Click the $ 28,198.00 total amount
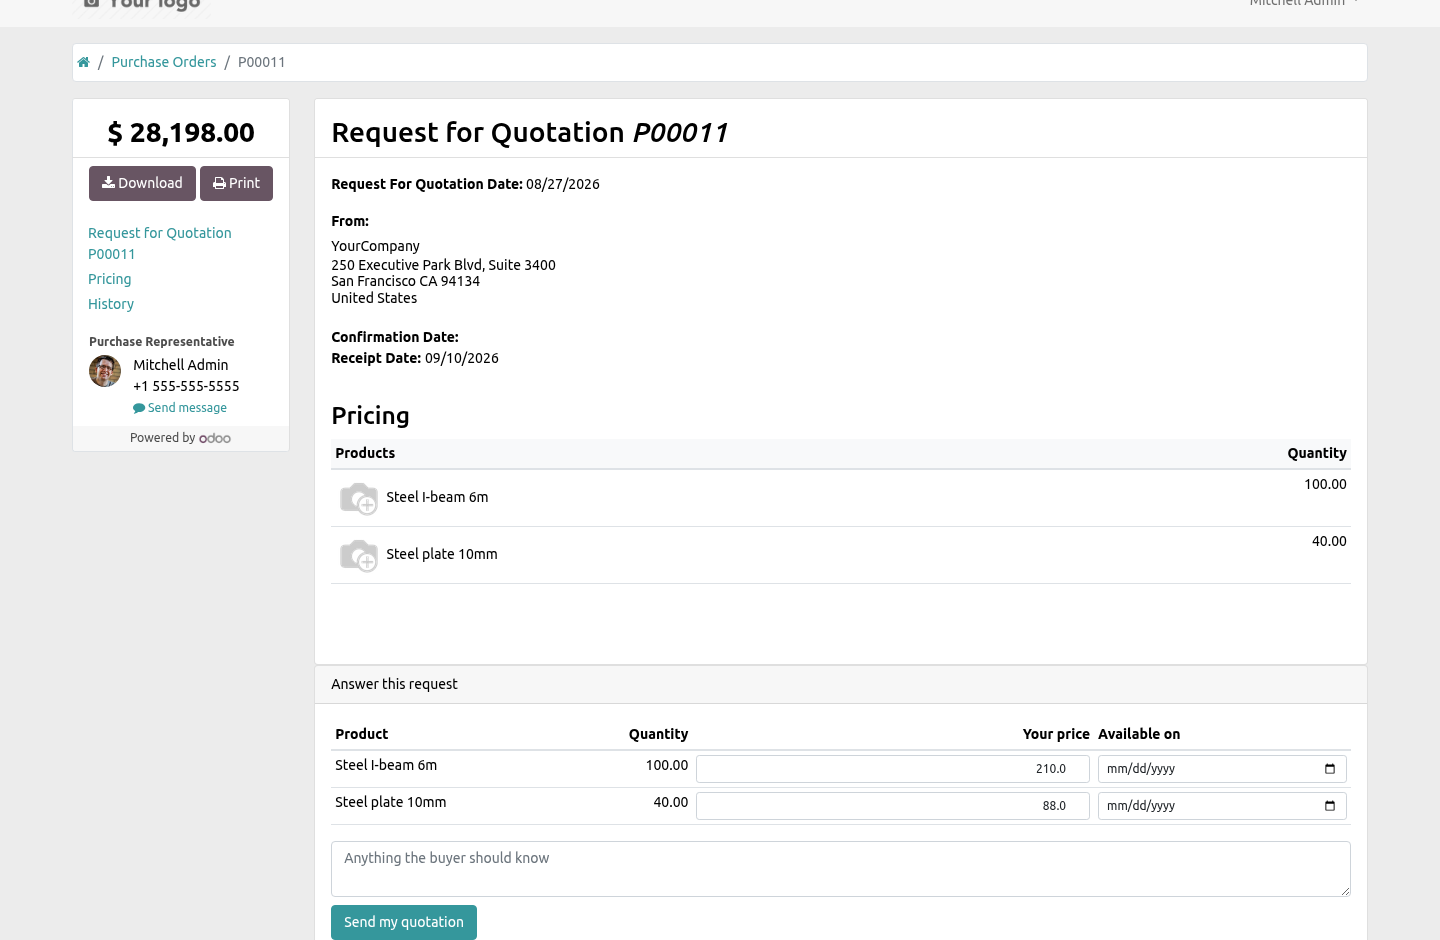The height and width of the screenshot is (940, 1440). pyautogui.click(x=181, y=132)
